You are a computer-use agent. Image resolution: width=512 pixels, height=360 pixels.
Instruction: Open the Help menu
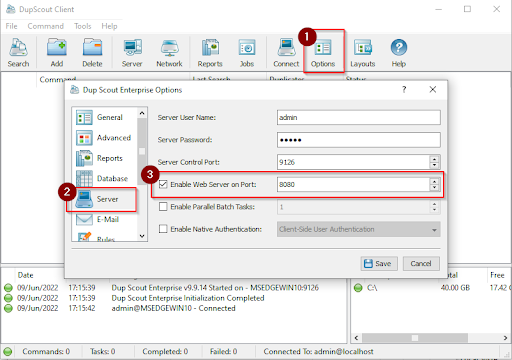pyautogui.click(x=109, y=26)
